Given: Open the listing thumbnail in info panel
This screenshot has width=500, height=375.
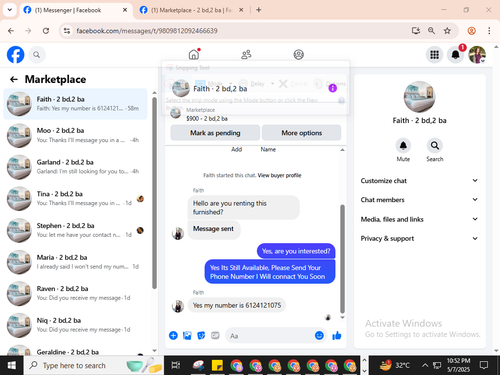Looking at the screenshot, I should pyautogui.click(x=419, y=97).
